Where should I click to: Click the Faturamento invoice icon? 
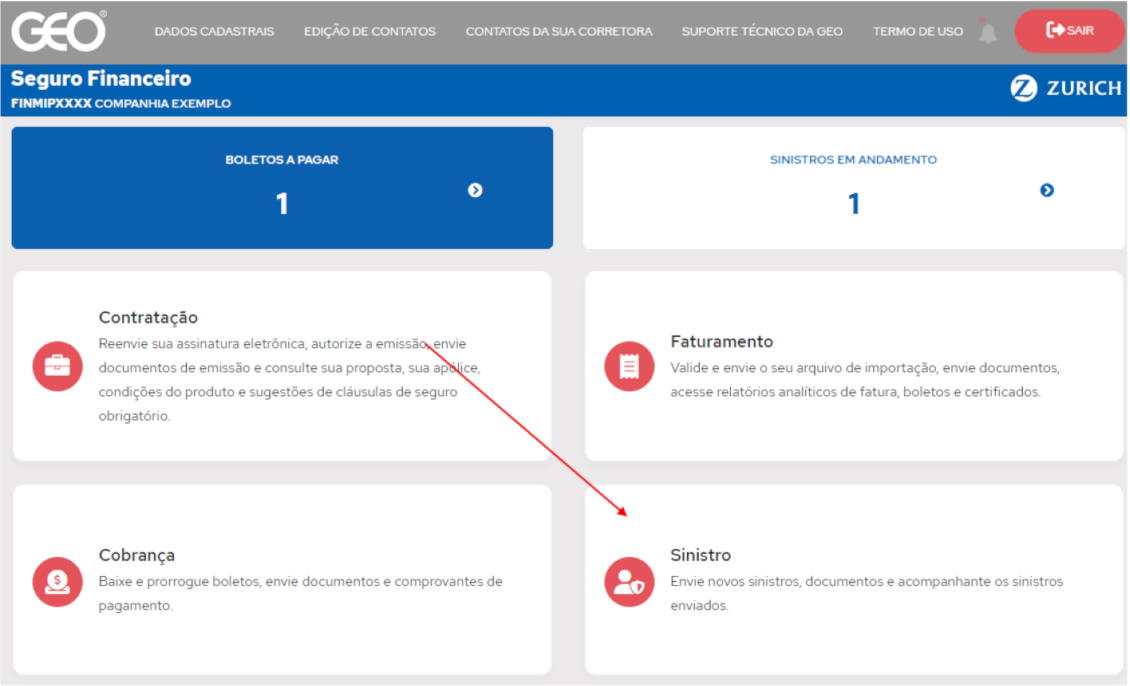point(629,366)
